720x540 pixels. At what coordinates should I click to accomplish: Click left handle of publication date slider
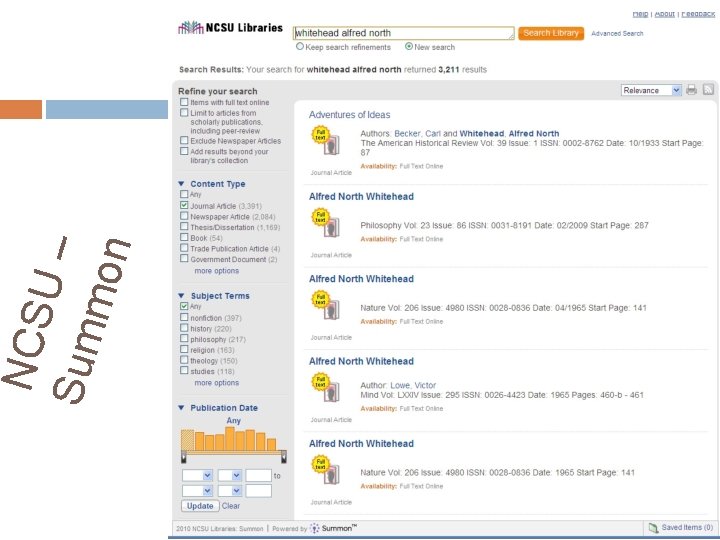pos(184,457)
